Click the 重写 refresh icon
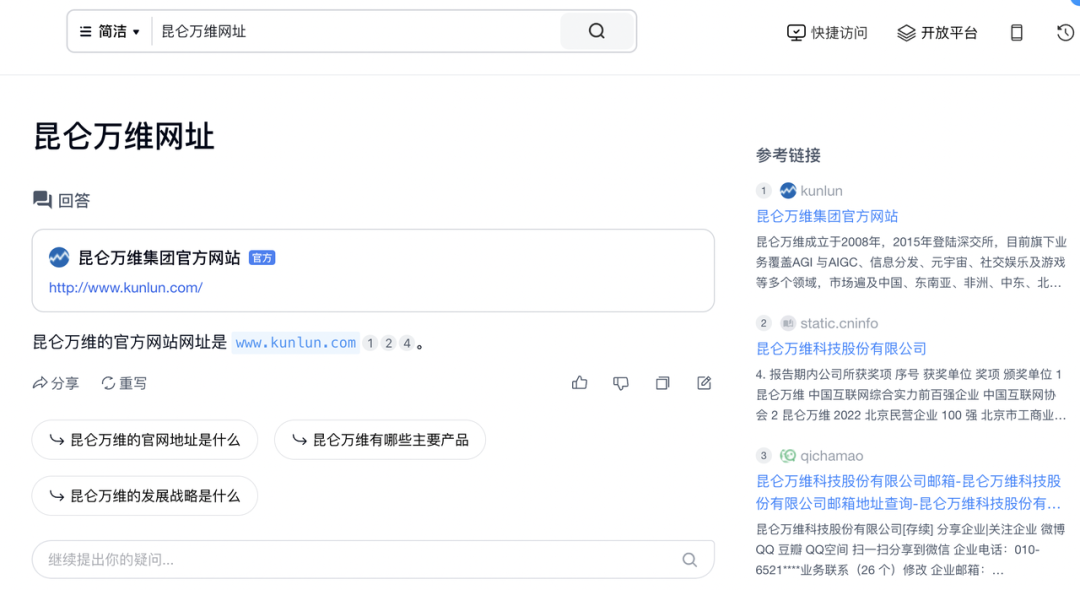1080x590 pixels. click(108, 383)
